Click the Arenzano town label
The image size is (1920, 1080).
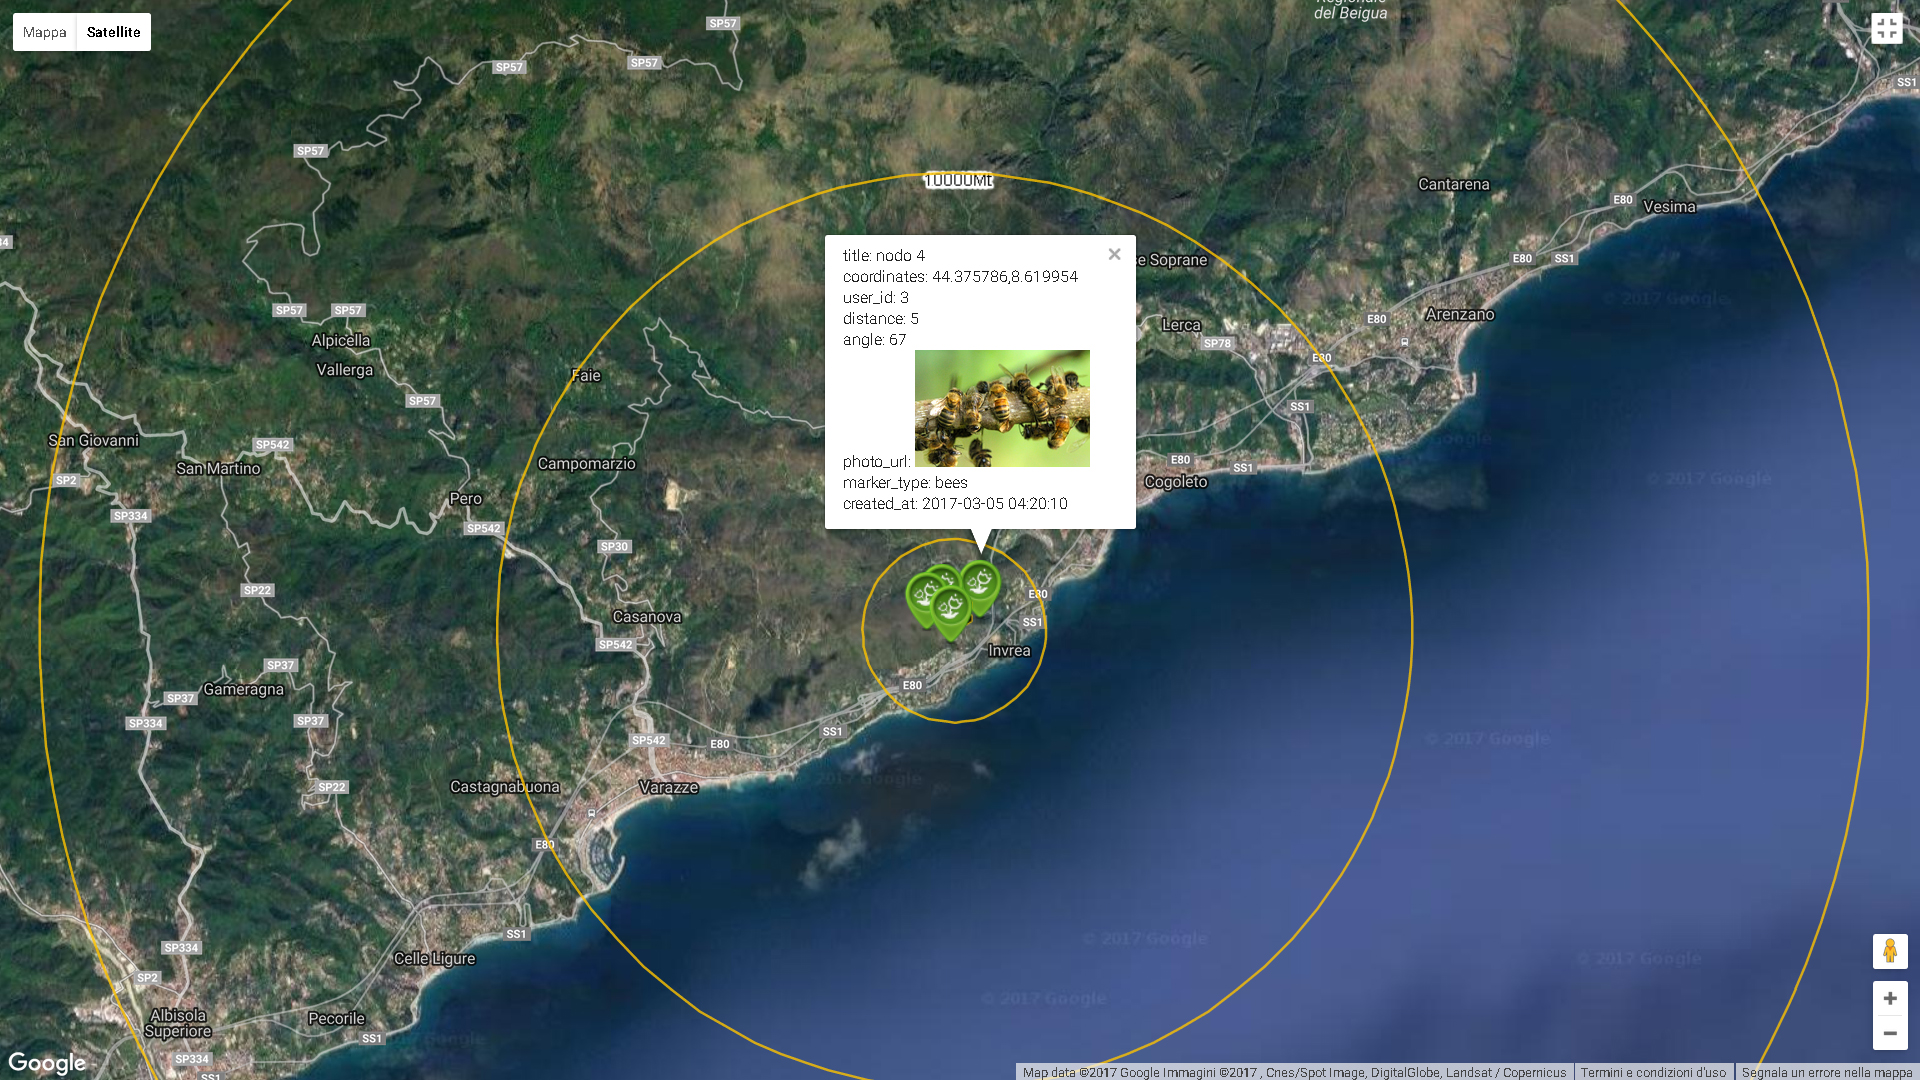pos(1460,314)
